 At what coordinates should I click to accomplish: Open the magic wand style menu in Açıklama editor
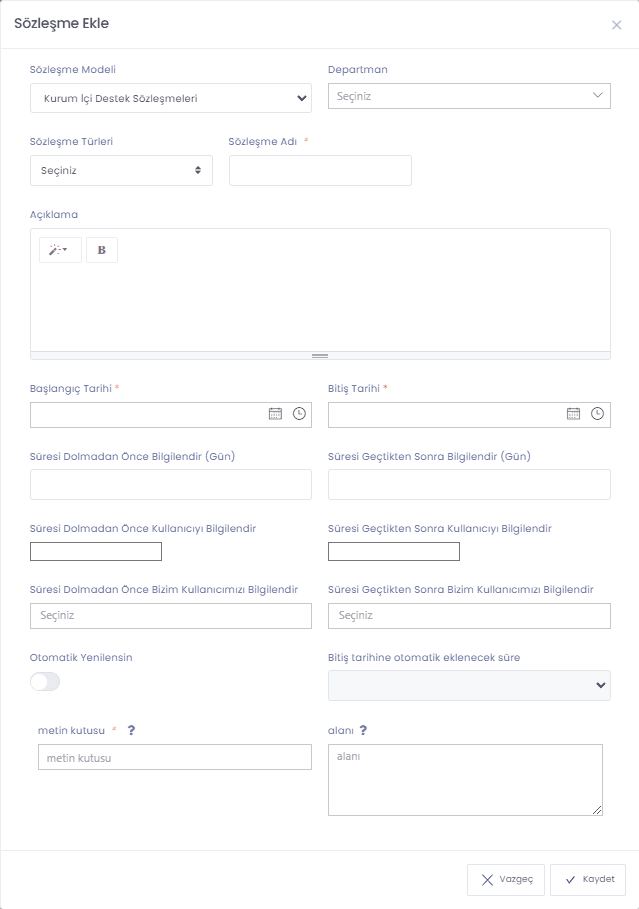(x=60, y=250)
